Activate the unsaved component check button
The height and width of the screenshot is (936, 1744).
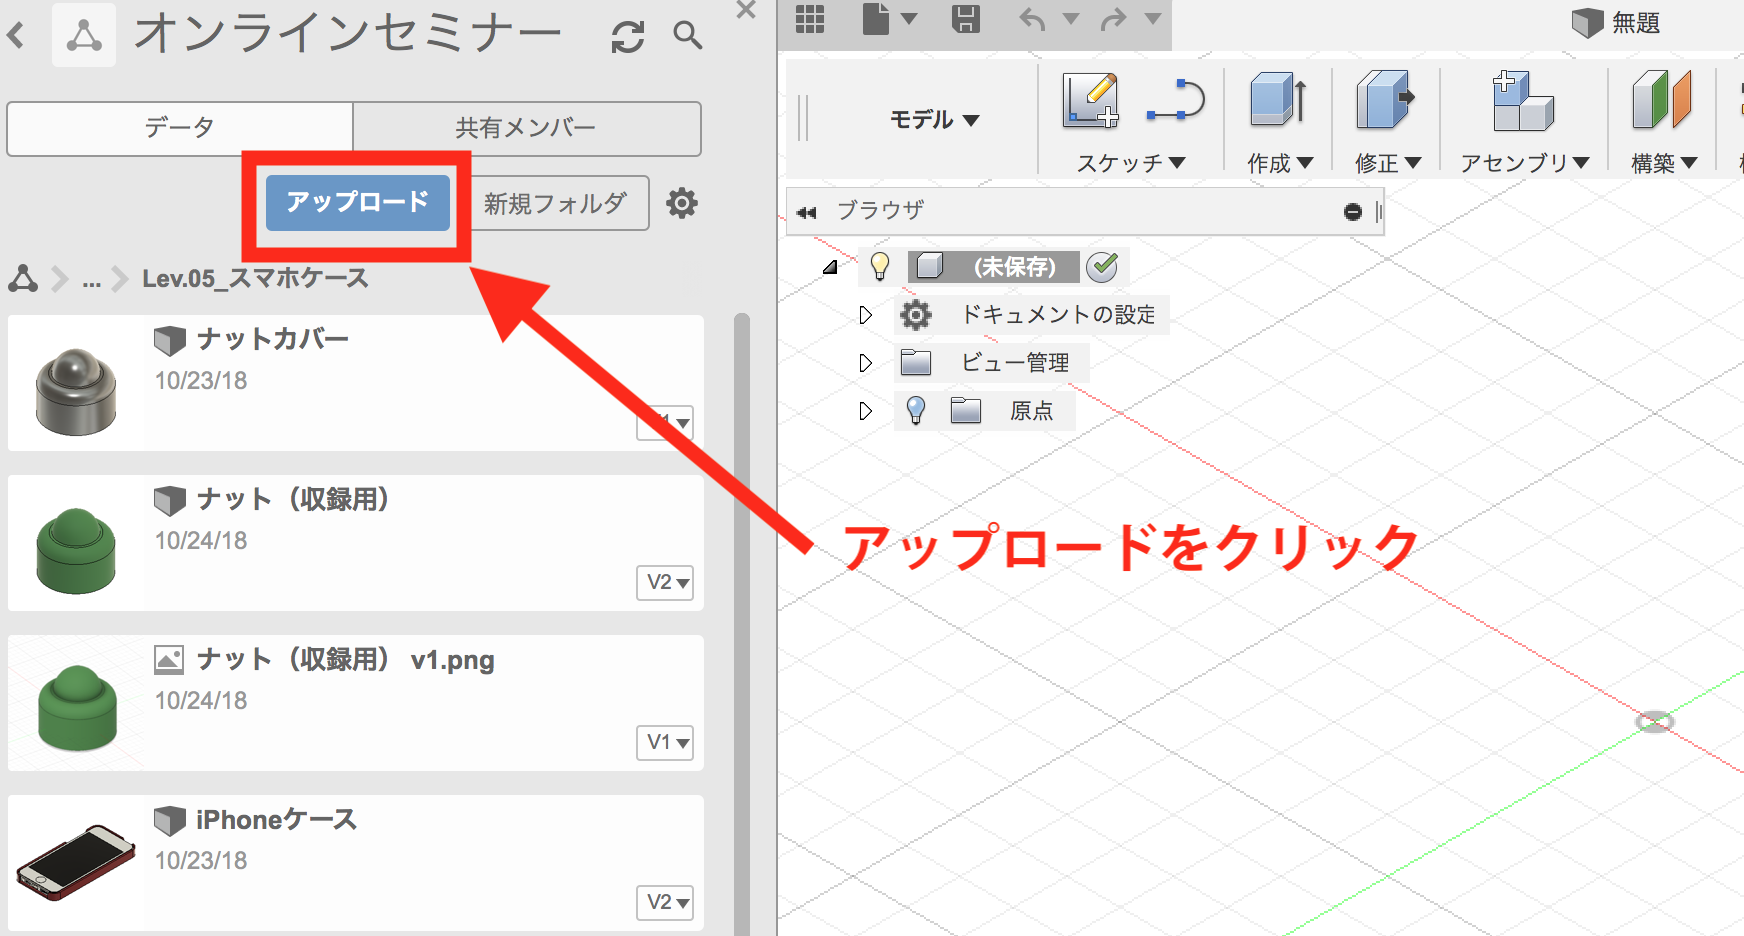(1102, 266)
